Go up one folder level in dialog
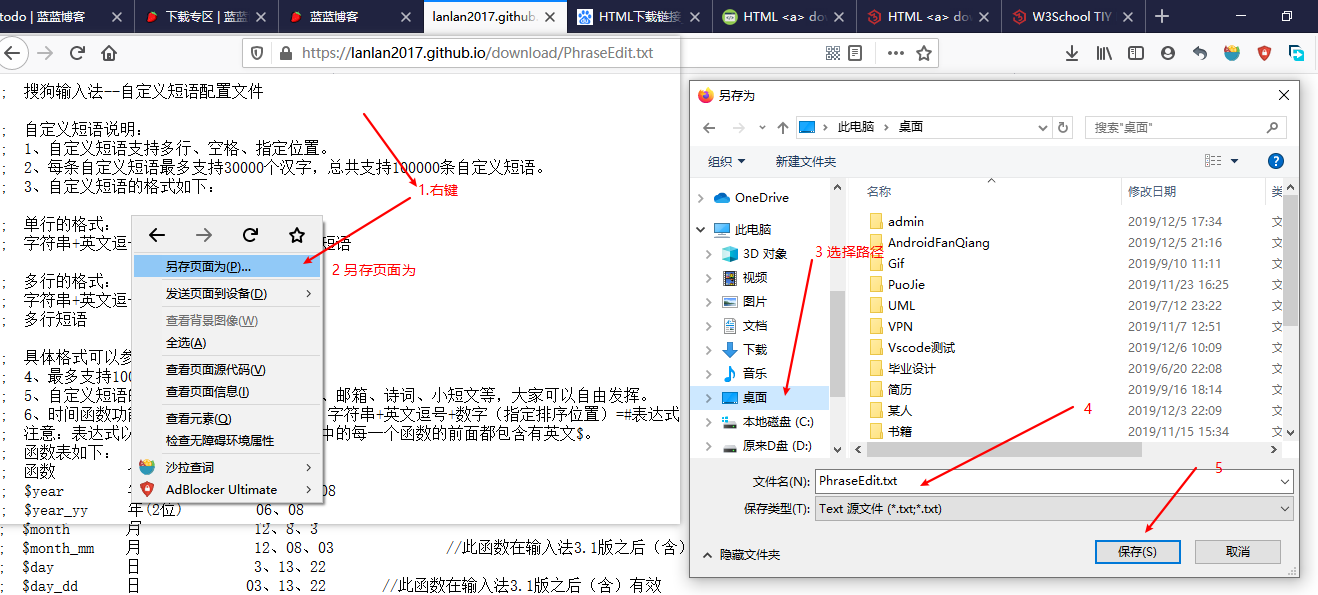This screenshot has width=1318, height=595. [x=783, y=128]
